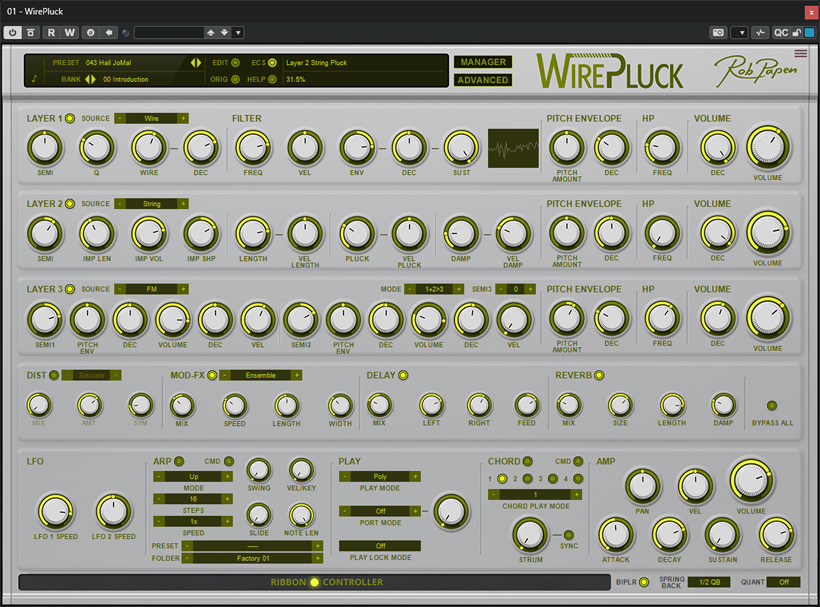
Task: Toggle the DELAY power LED
Action: coord(403,375)
